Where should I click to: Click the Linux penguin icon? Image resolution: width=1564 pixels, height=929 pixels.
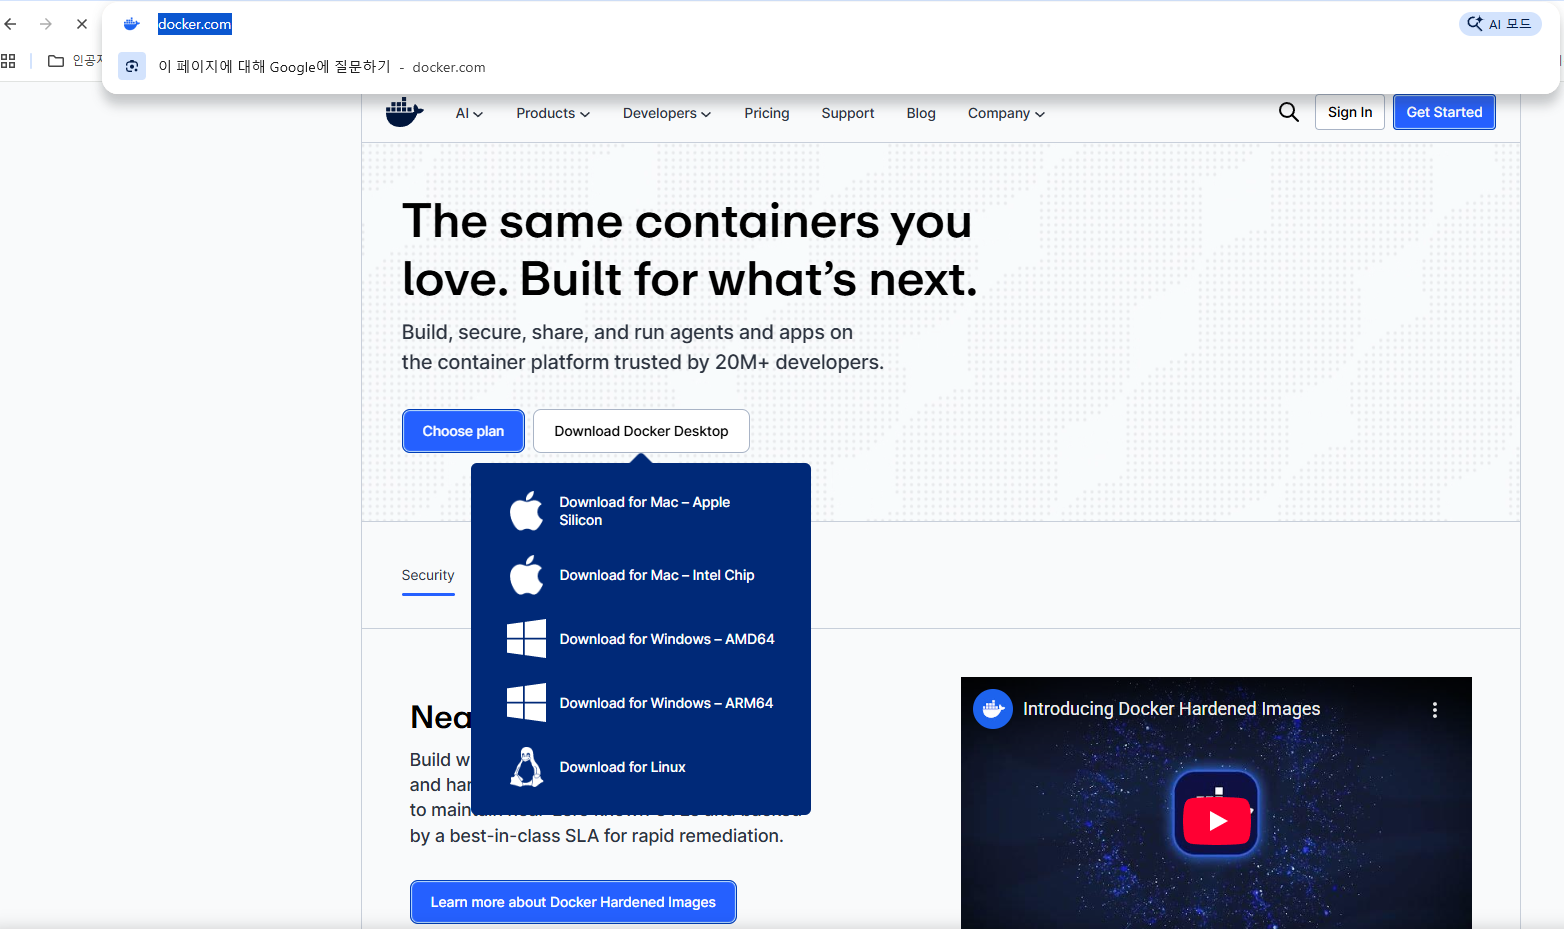tap(526, 767)
